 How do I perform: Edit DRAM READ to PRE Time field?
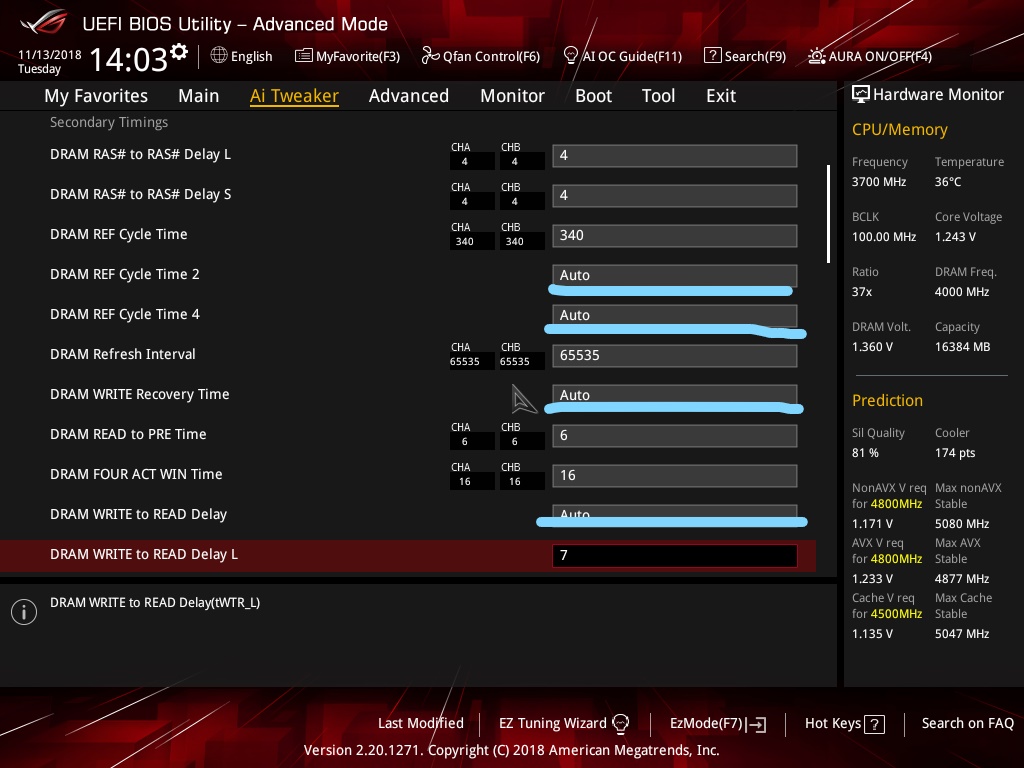click(675, 436)
